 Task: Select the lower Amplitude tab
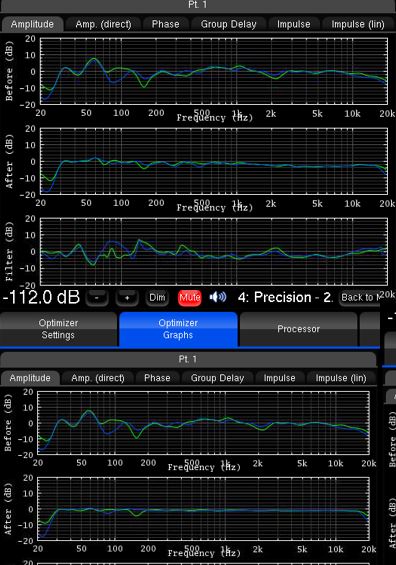pos(30,378)
